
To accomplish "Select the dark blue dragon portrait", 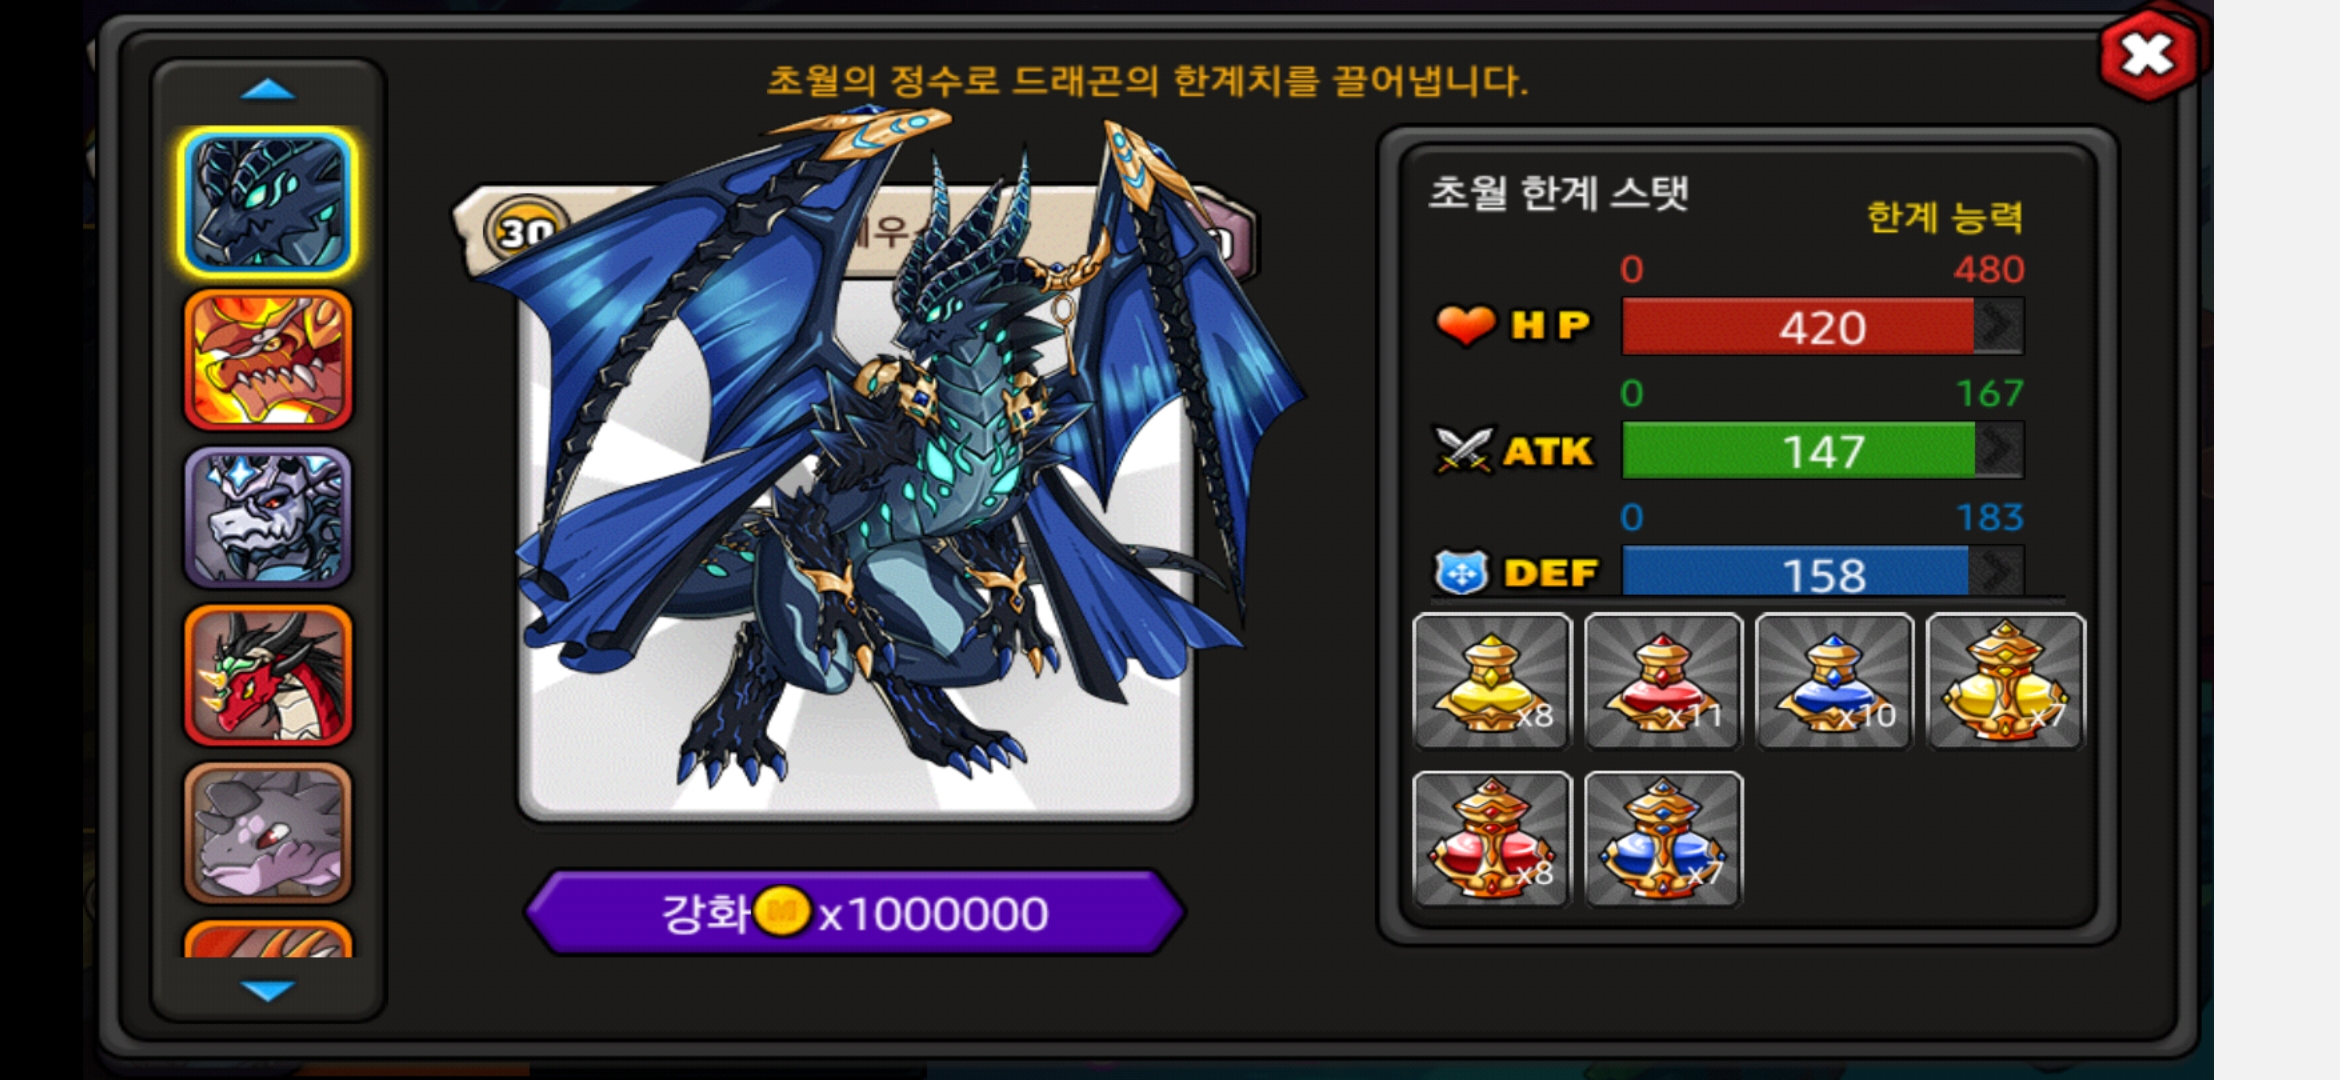I will (x=268, y=203).
